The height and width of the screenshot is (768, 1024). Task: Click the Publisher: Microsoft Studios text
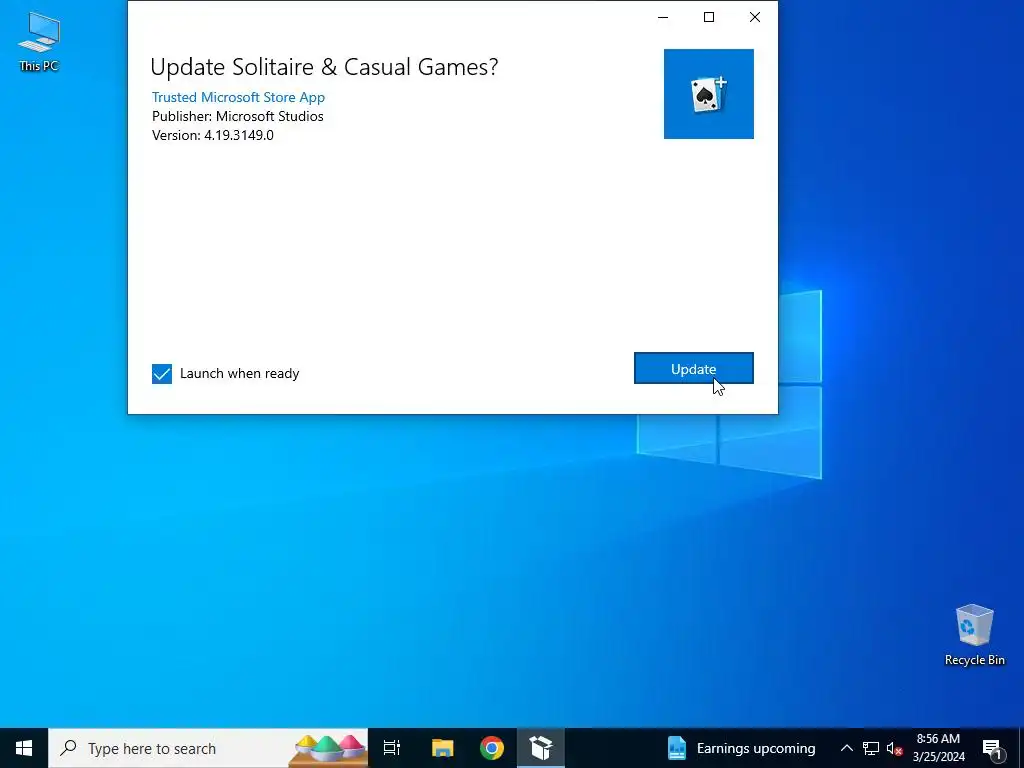coord(238,116)
